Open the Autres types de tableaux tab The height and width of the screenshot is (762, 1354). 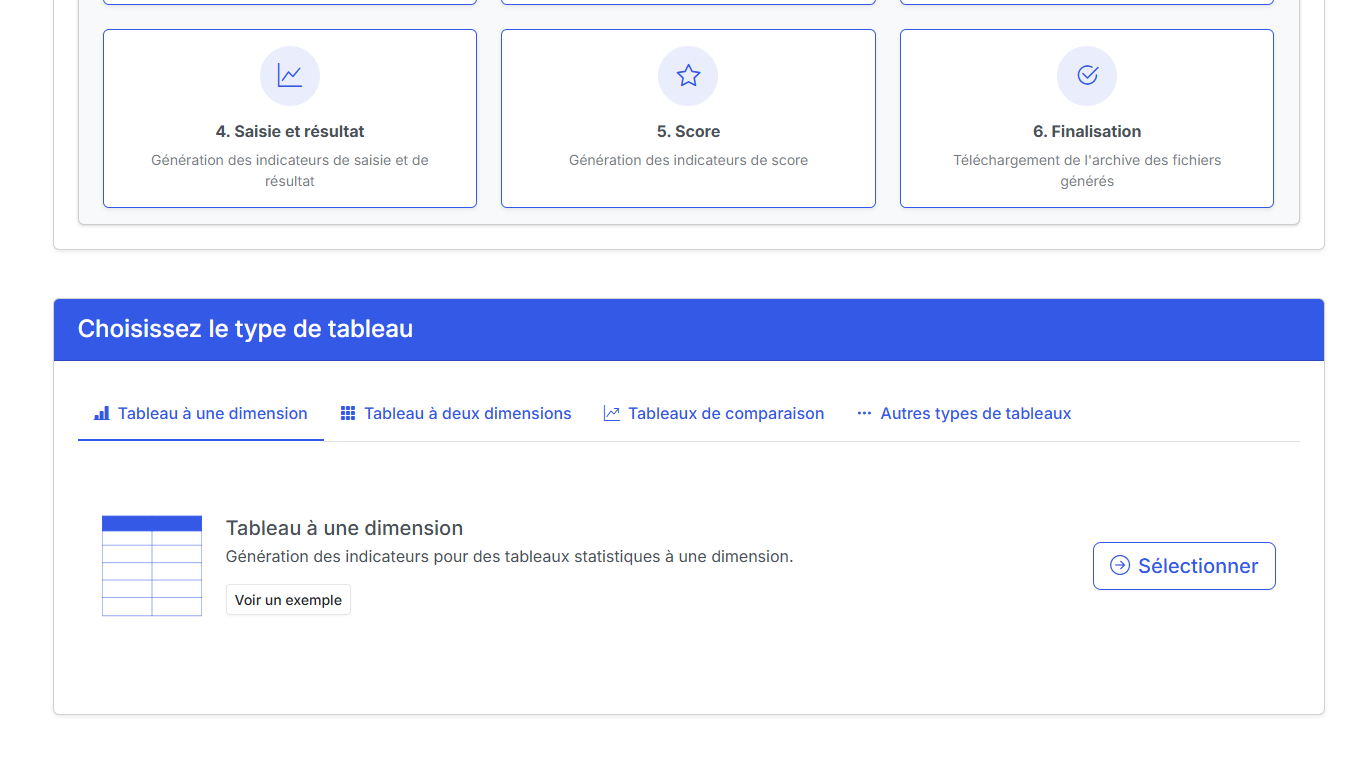[964, 414]
